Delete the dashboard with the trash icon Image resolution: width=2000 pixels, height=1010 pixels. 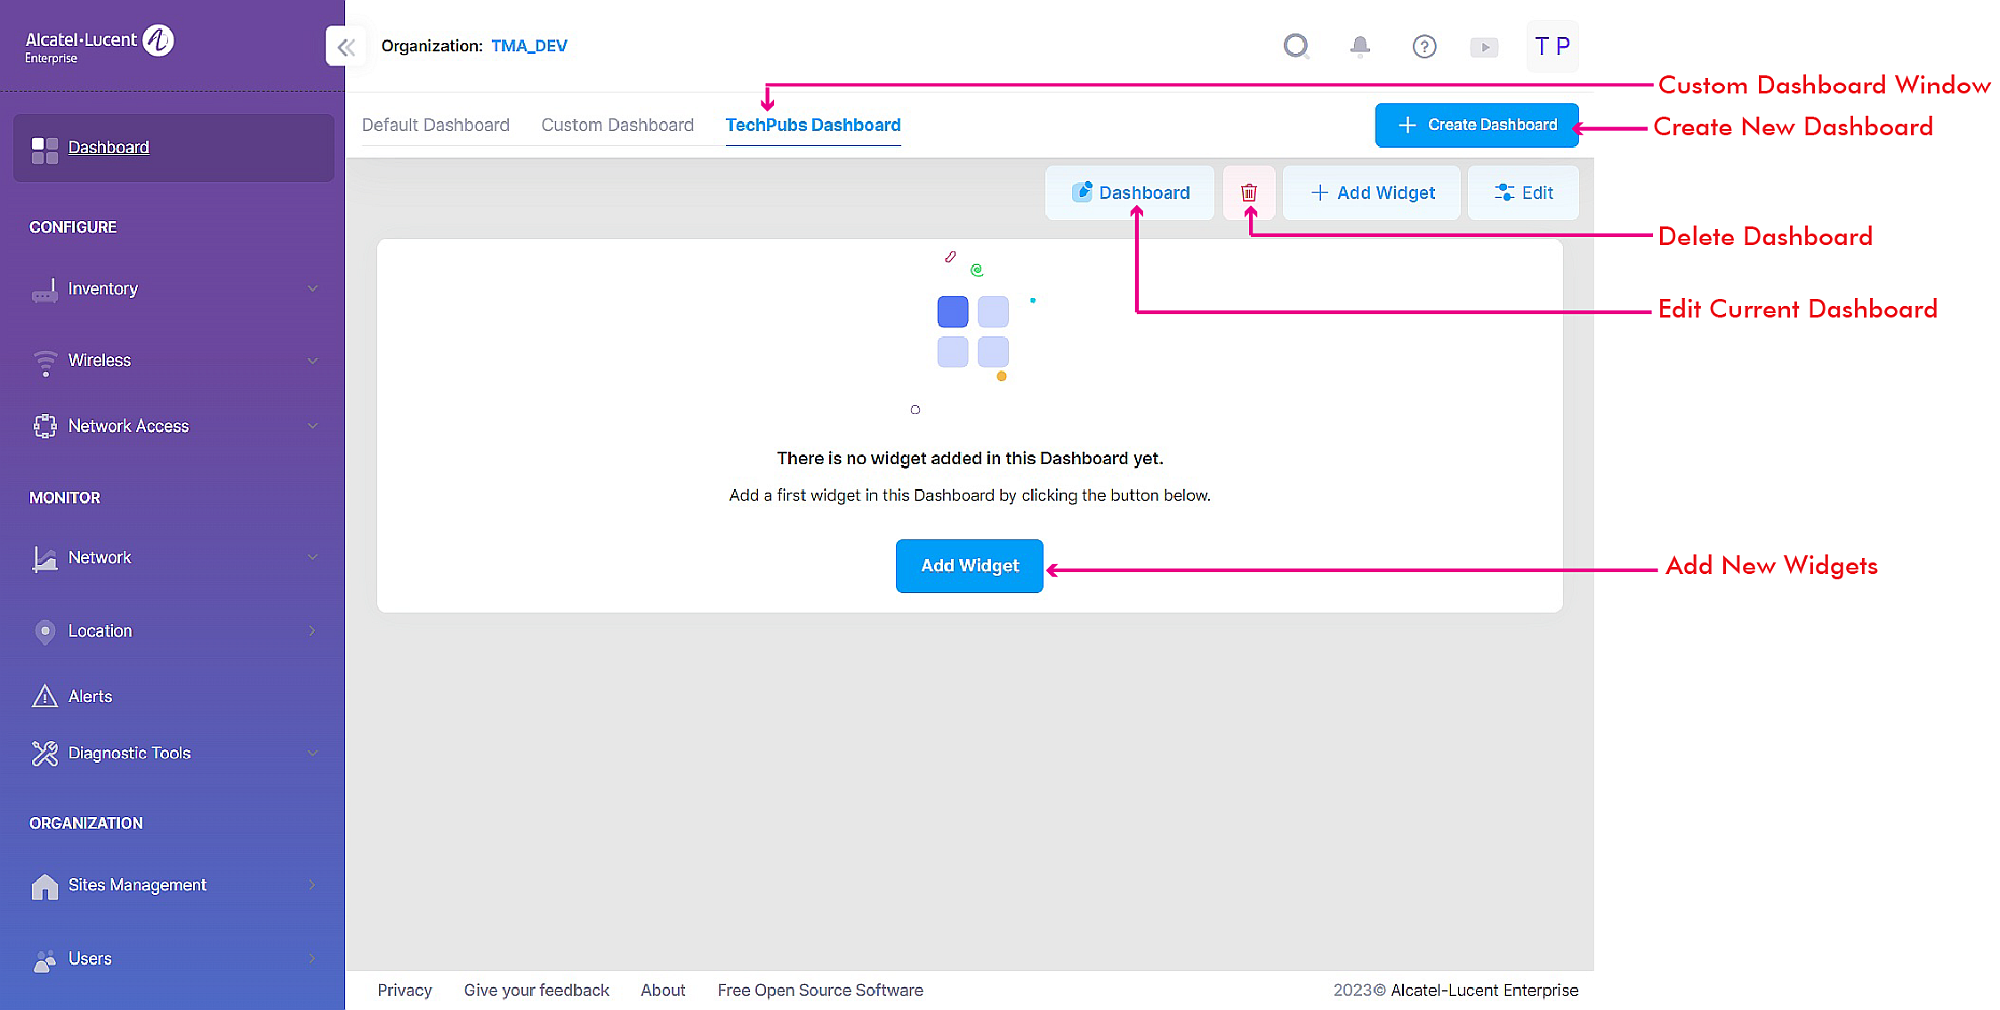pos(1249,193)
